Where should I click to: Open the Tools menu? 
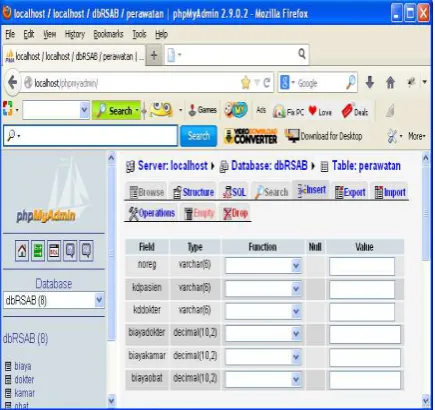[139, 34]
